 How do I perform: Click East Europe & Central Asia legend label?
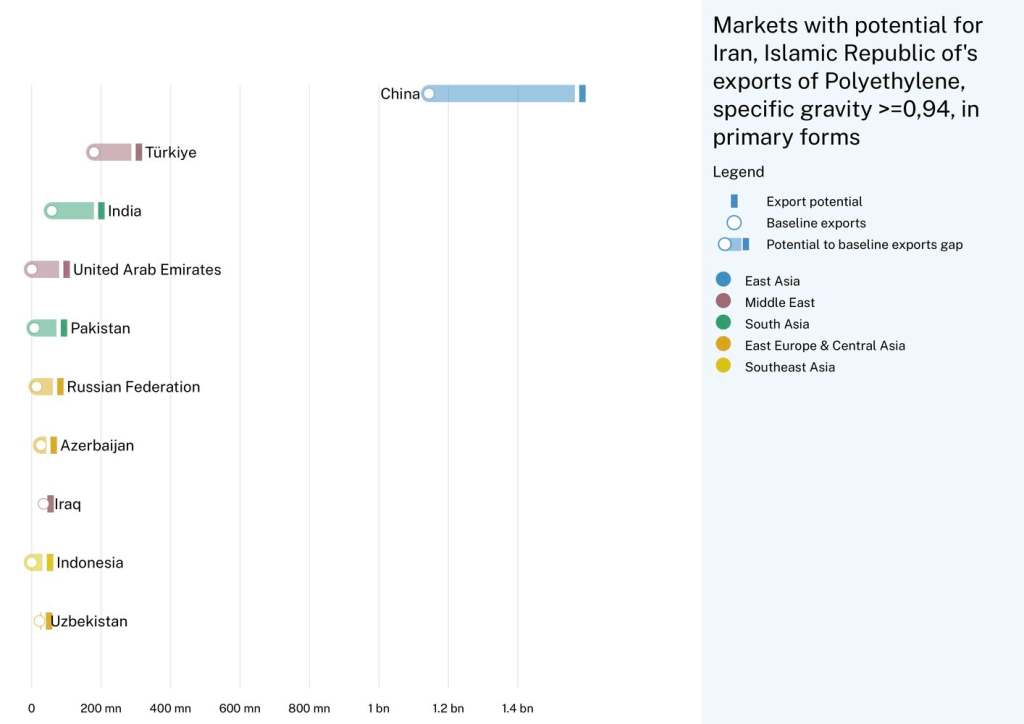[x=824, y=346]
